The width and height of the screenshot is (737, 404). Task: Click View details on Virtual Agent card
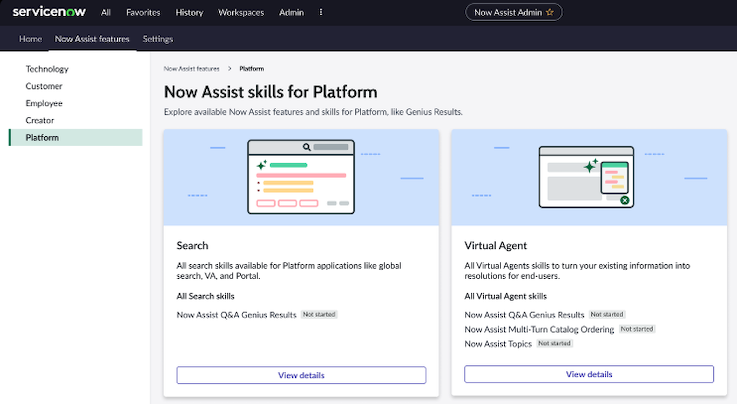589,374
